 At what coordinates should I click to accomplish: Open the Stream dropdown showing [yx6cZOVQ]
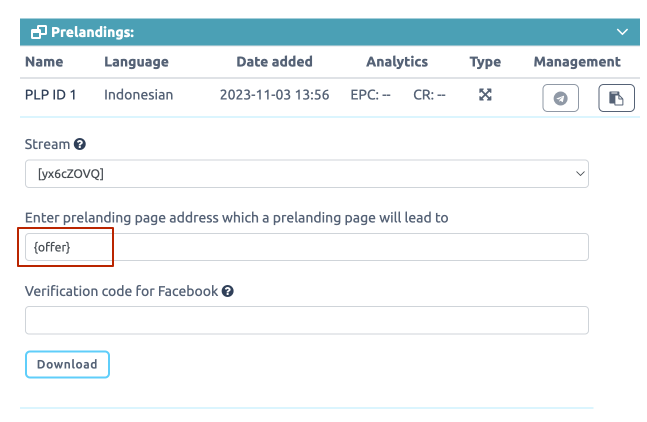click(x=307, y=174)
